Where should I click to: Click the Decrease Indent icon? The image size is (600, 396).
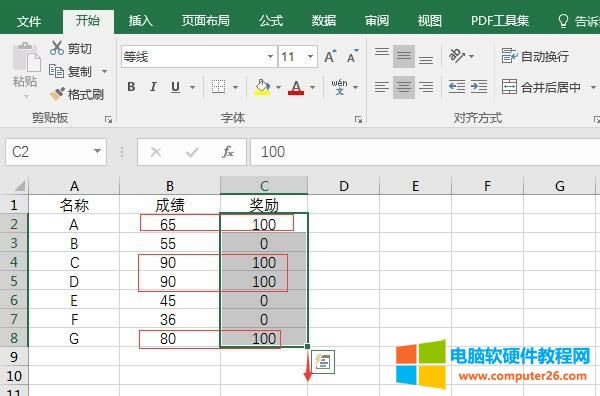tap(457, 87)
